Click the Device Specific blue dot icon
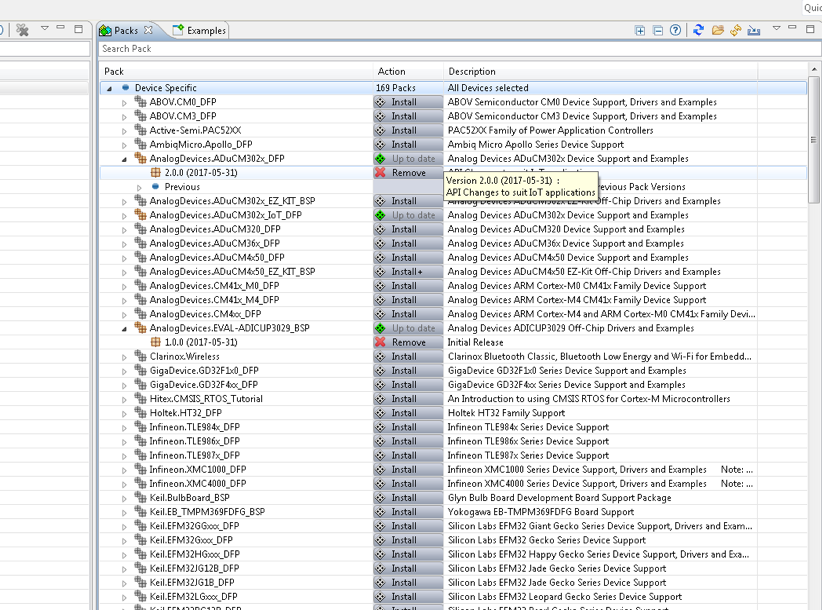This screenshot has height=610, width=822. point(125,88)
